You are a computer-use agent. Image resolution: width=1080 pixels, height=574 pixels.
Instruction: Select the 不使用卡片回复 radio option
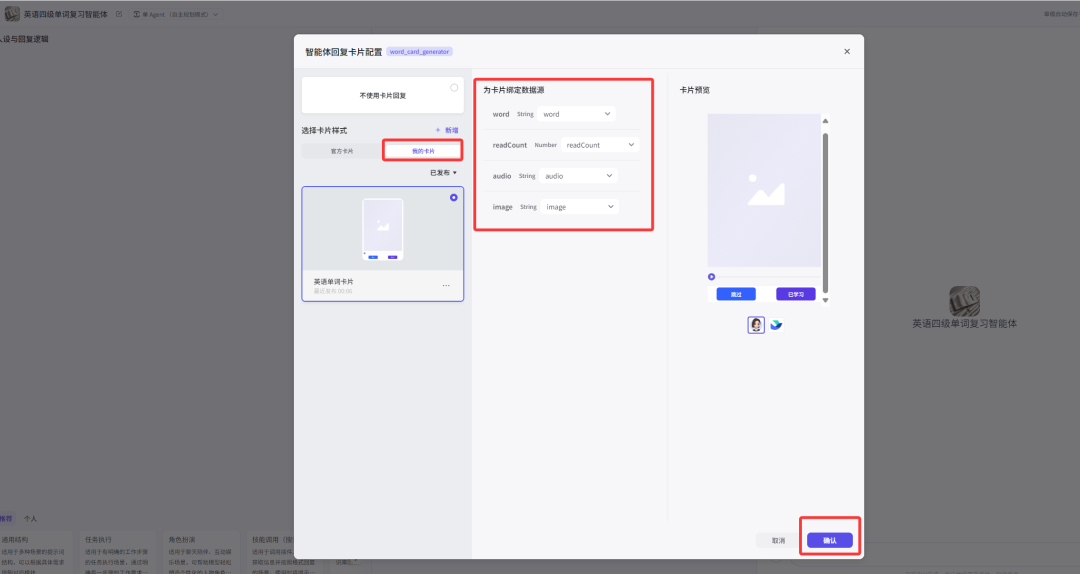454,88
